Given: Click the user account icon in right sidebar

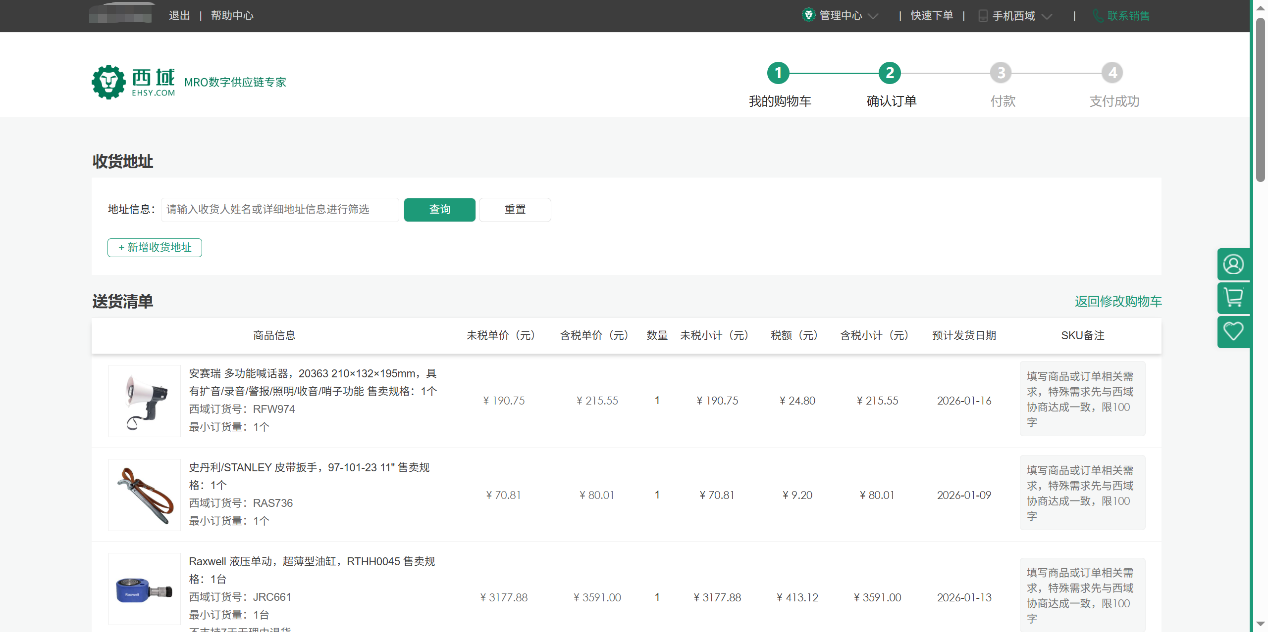Looking at the screenshot, I should click(1233, 264).
